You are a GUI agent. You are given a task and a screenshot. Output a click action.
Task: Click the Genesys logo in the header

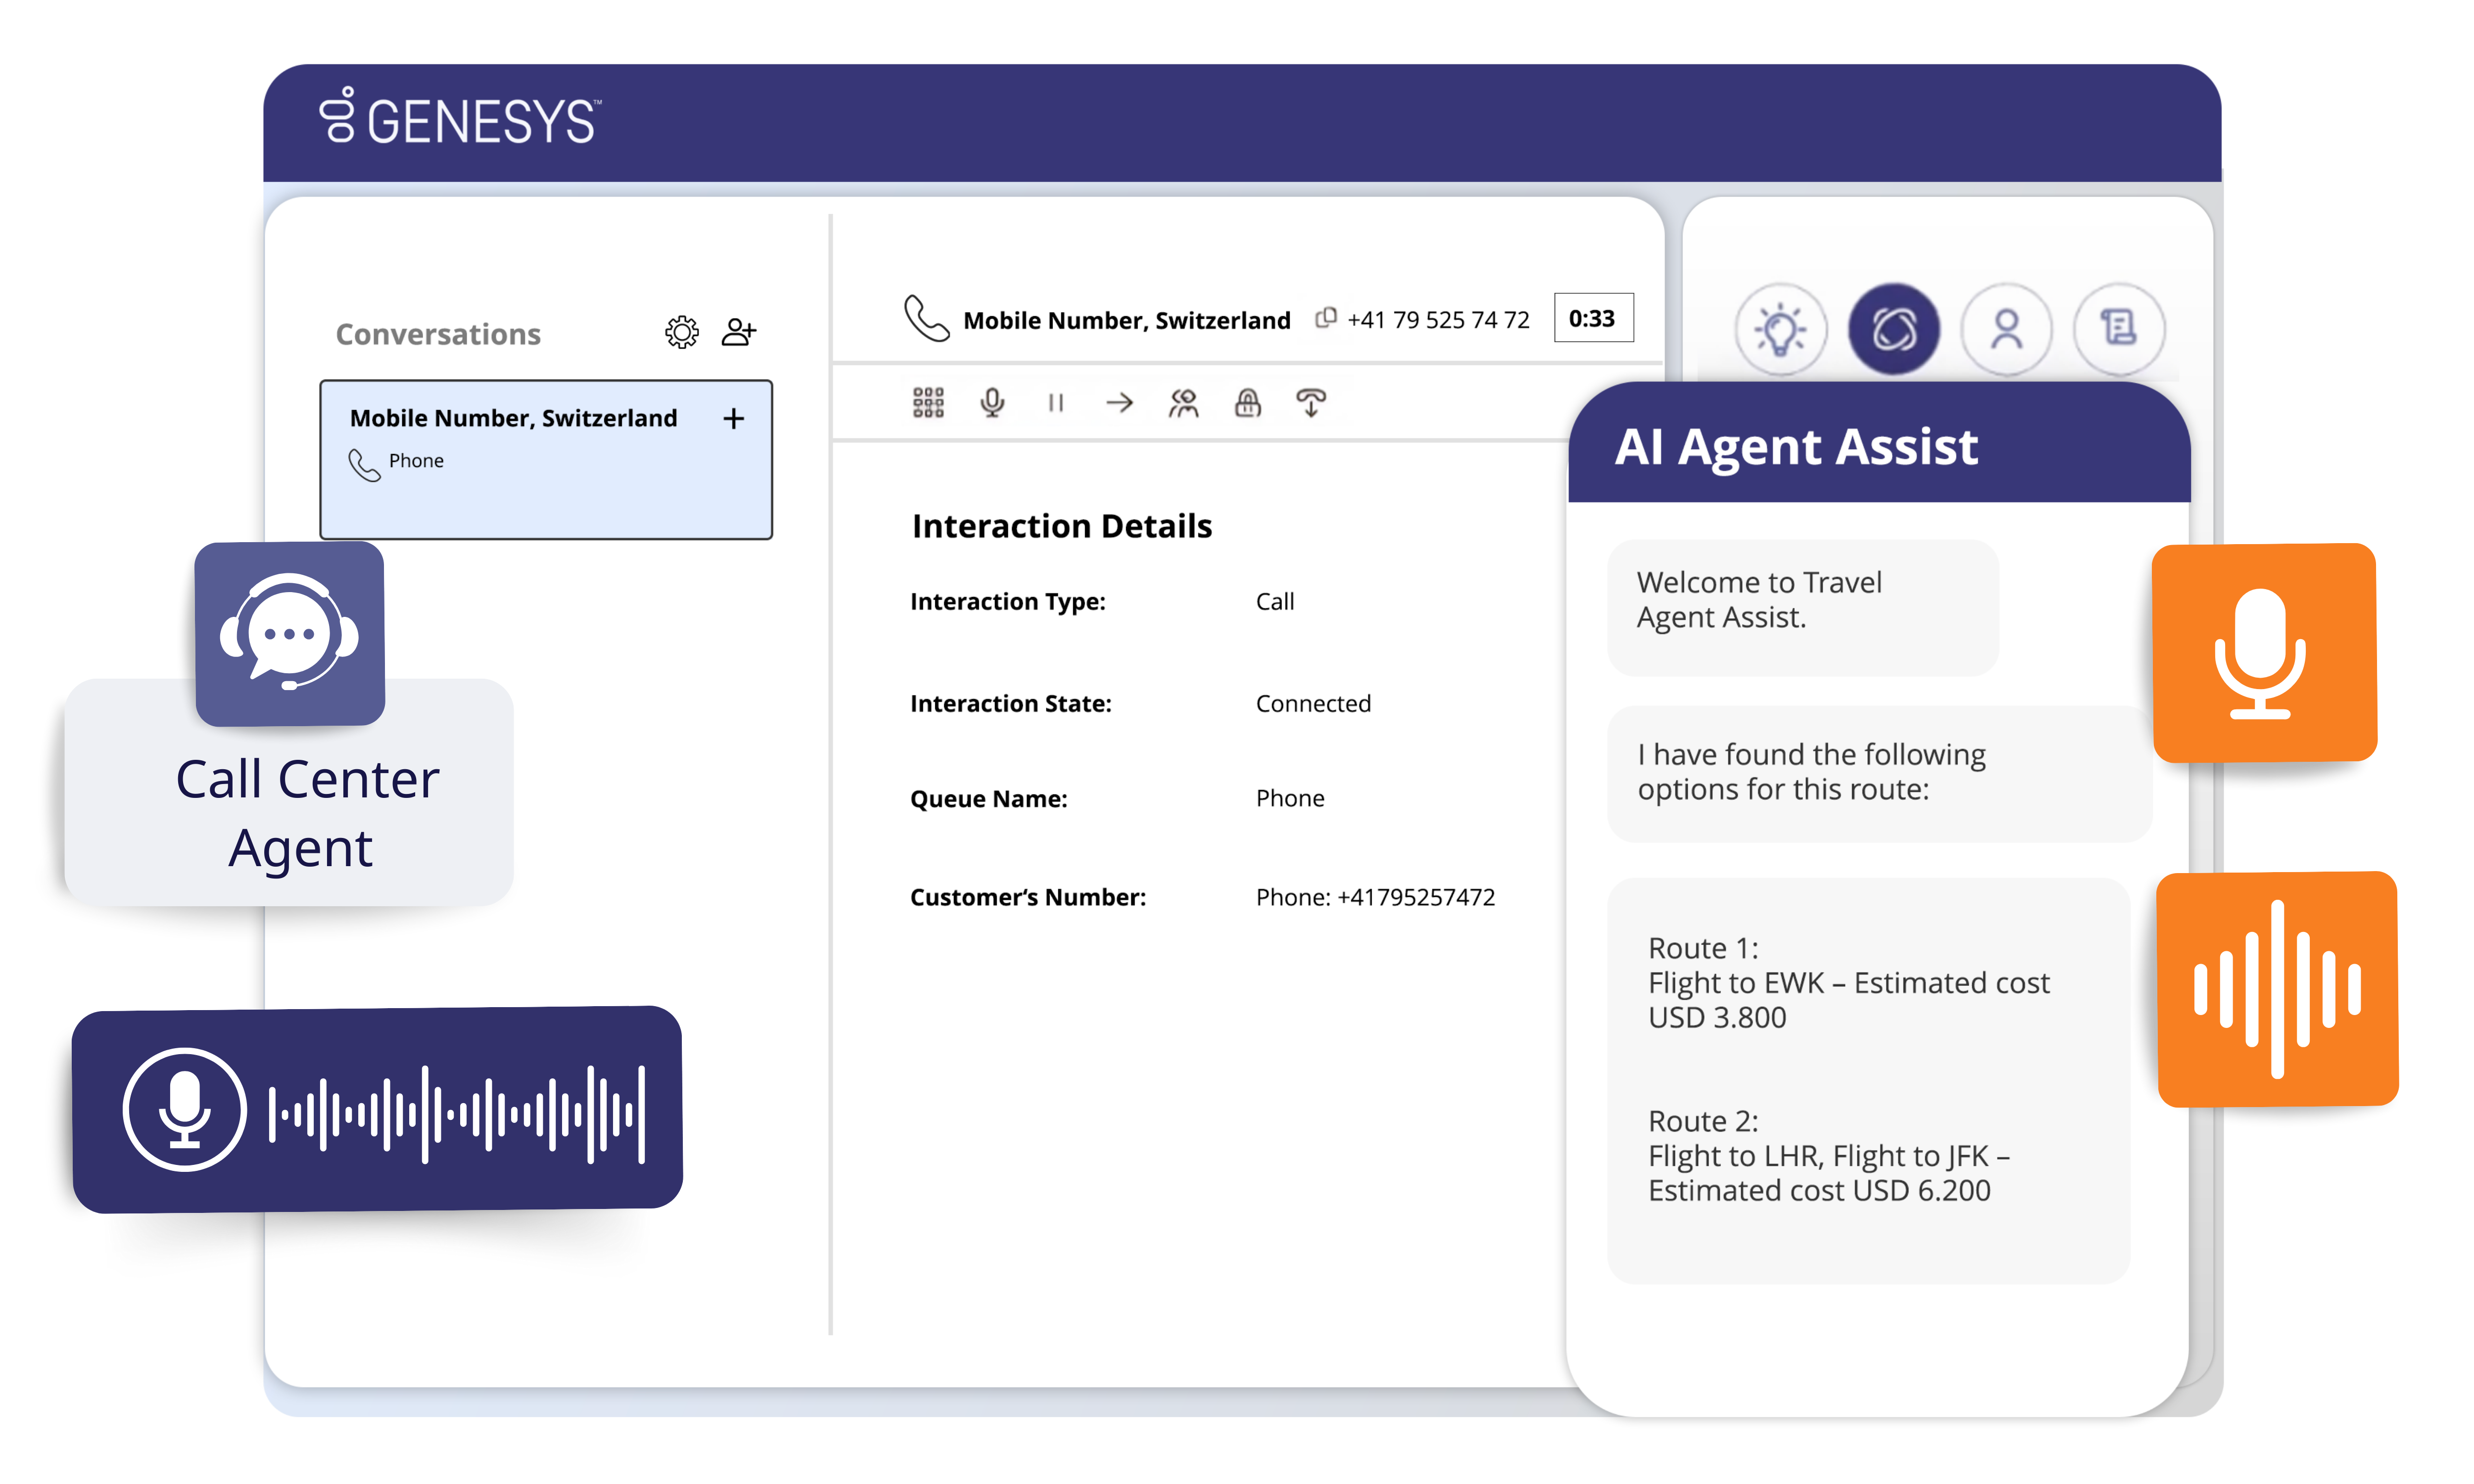tap(459, 117)
